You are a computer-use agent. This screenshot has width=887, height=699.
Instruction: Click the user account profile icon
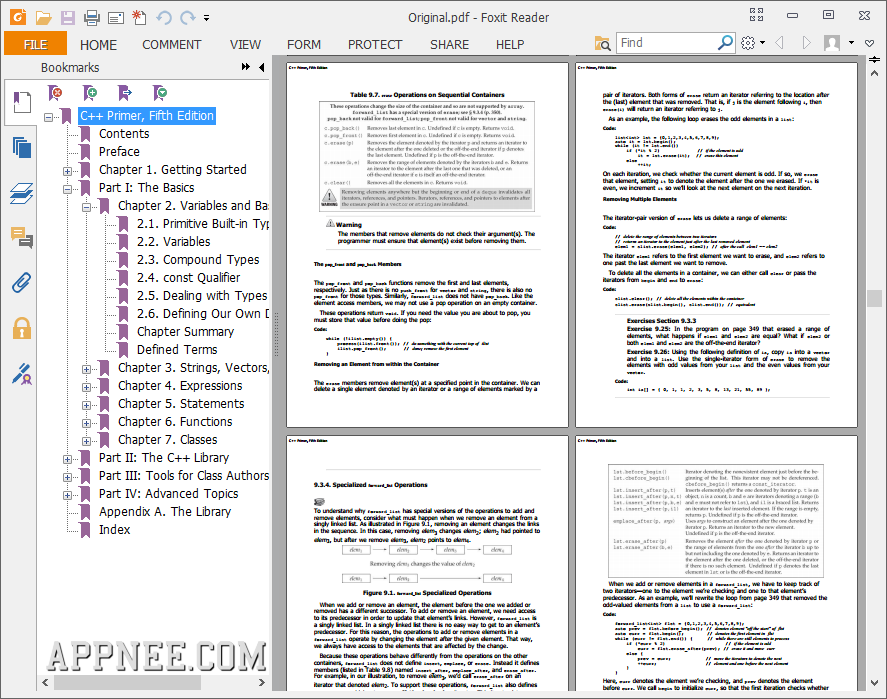point(832,43)
